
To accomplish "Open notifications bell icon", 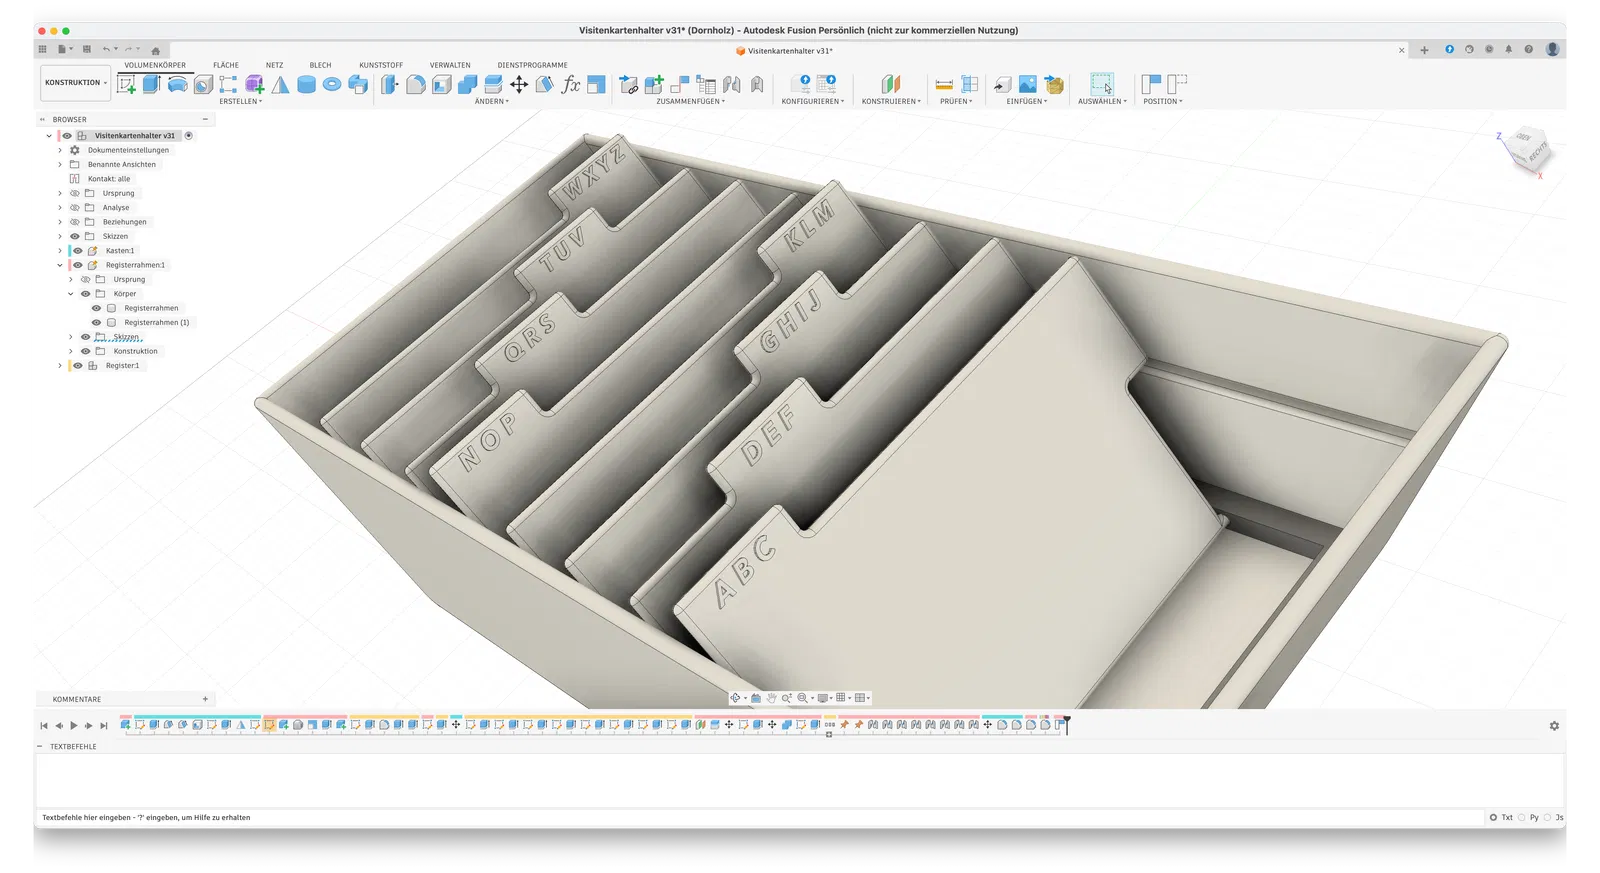I will [x=1508, y=49].
